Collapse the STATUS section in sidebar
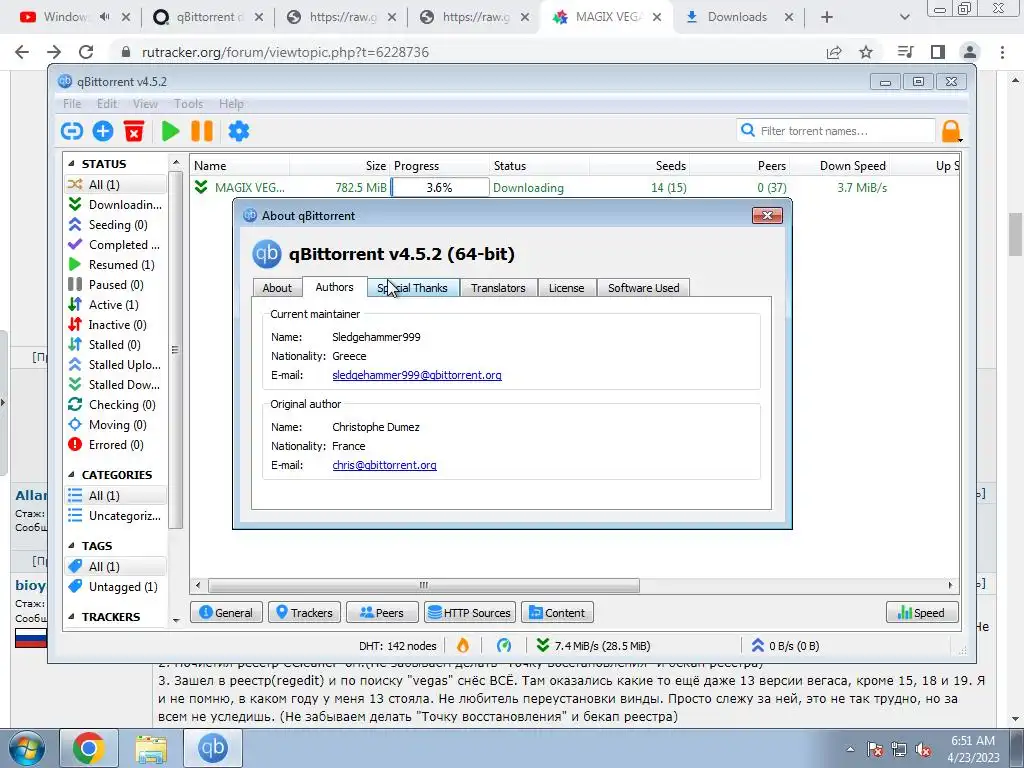Image resolution: width=1024 pixels, height=768 pixels. [x=72, y=164]
